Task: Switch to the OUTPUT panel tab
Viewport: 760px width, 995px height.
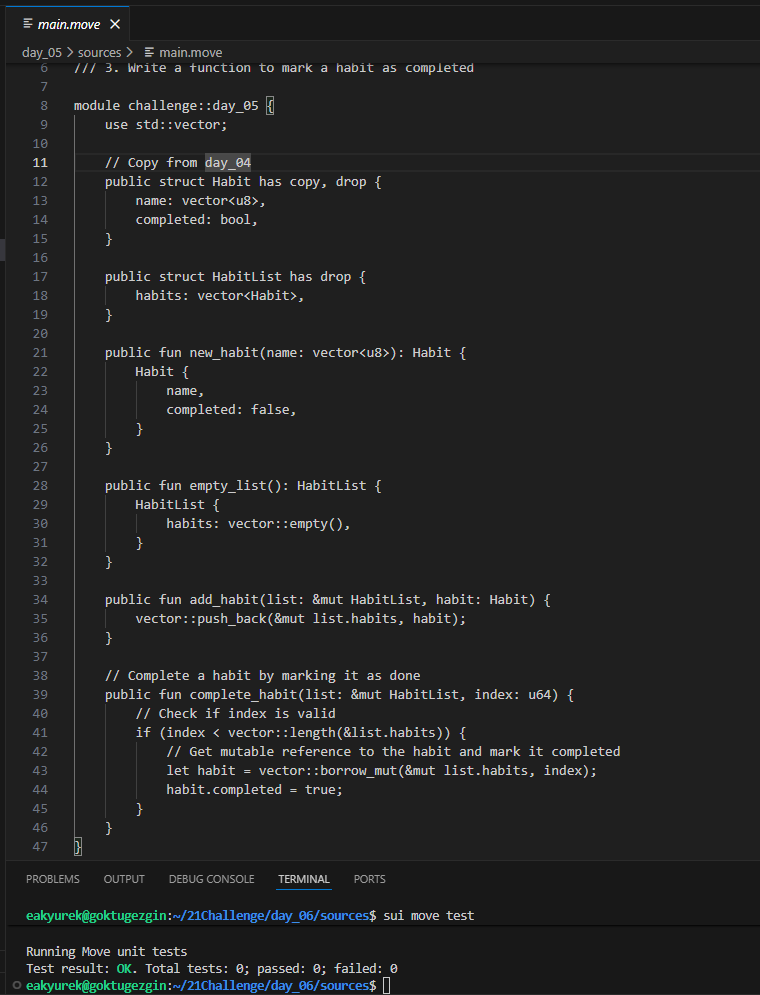Action: pyautogui.click(x=124, y=879)
